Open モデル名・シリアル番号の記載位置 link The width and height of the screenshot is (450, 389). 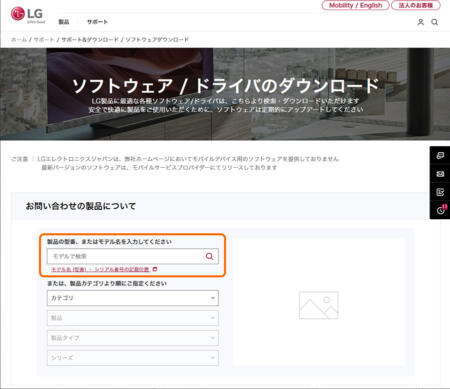[104, 269]
